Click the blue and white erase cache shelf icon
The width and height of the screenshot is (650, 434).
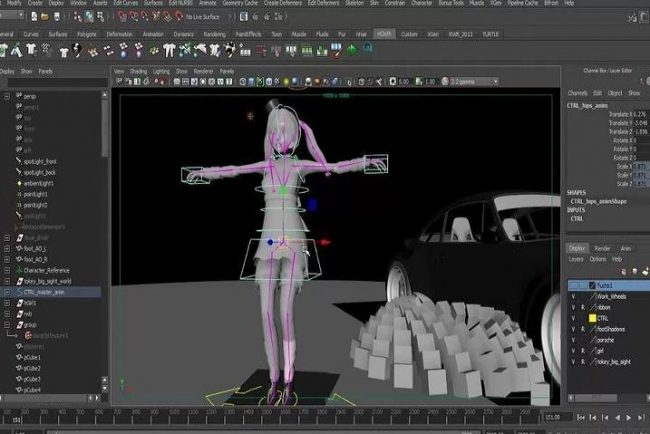336,50
